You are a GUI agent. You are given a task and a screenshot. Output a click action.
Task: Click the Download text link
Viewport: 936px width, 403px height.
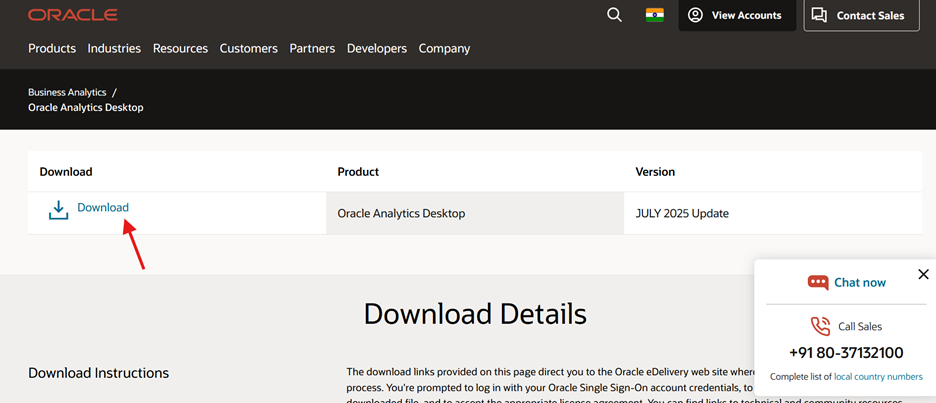tap(103, 207)
